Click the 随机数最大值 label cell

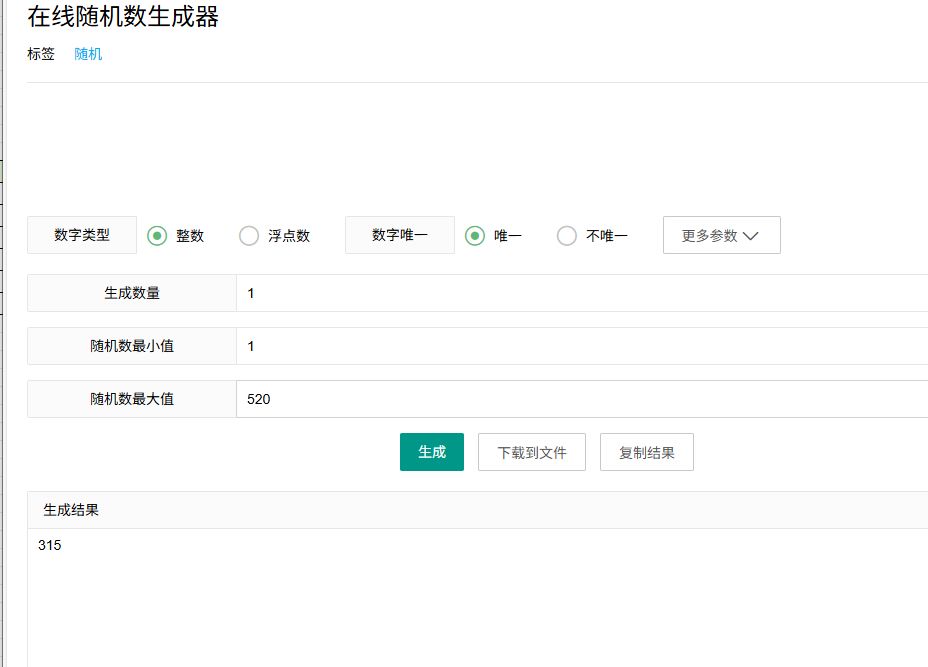coord(131,399)
